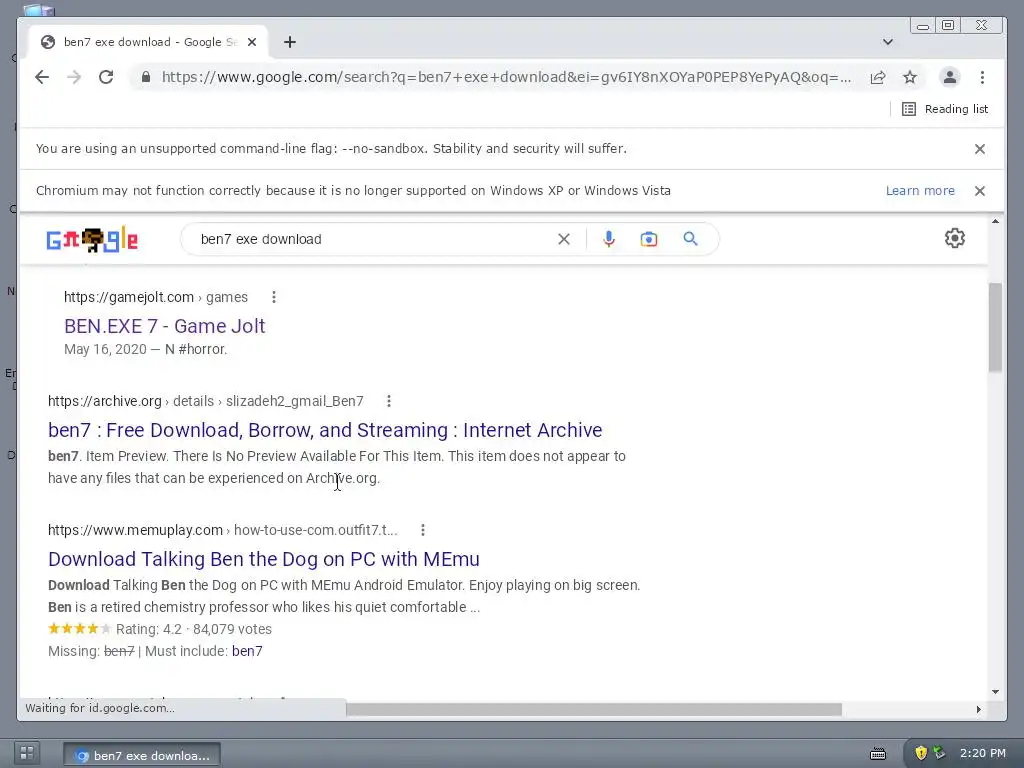Click the network tray icon
1024x768 pixels.
pos(939,753)
